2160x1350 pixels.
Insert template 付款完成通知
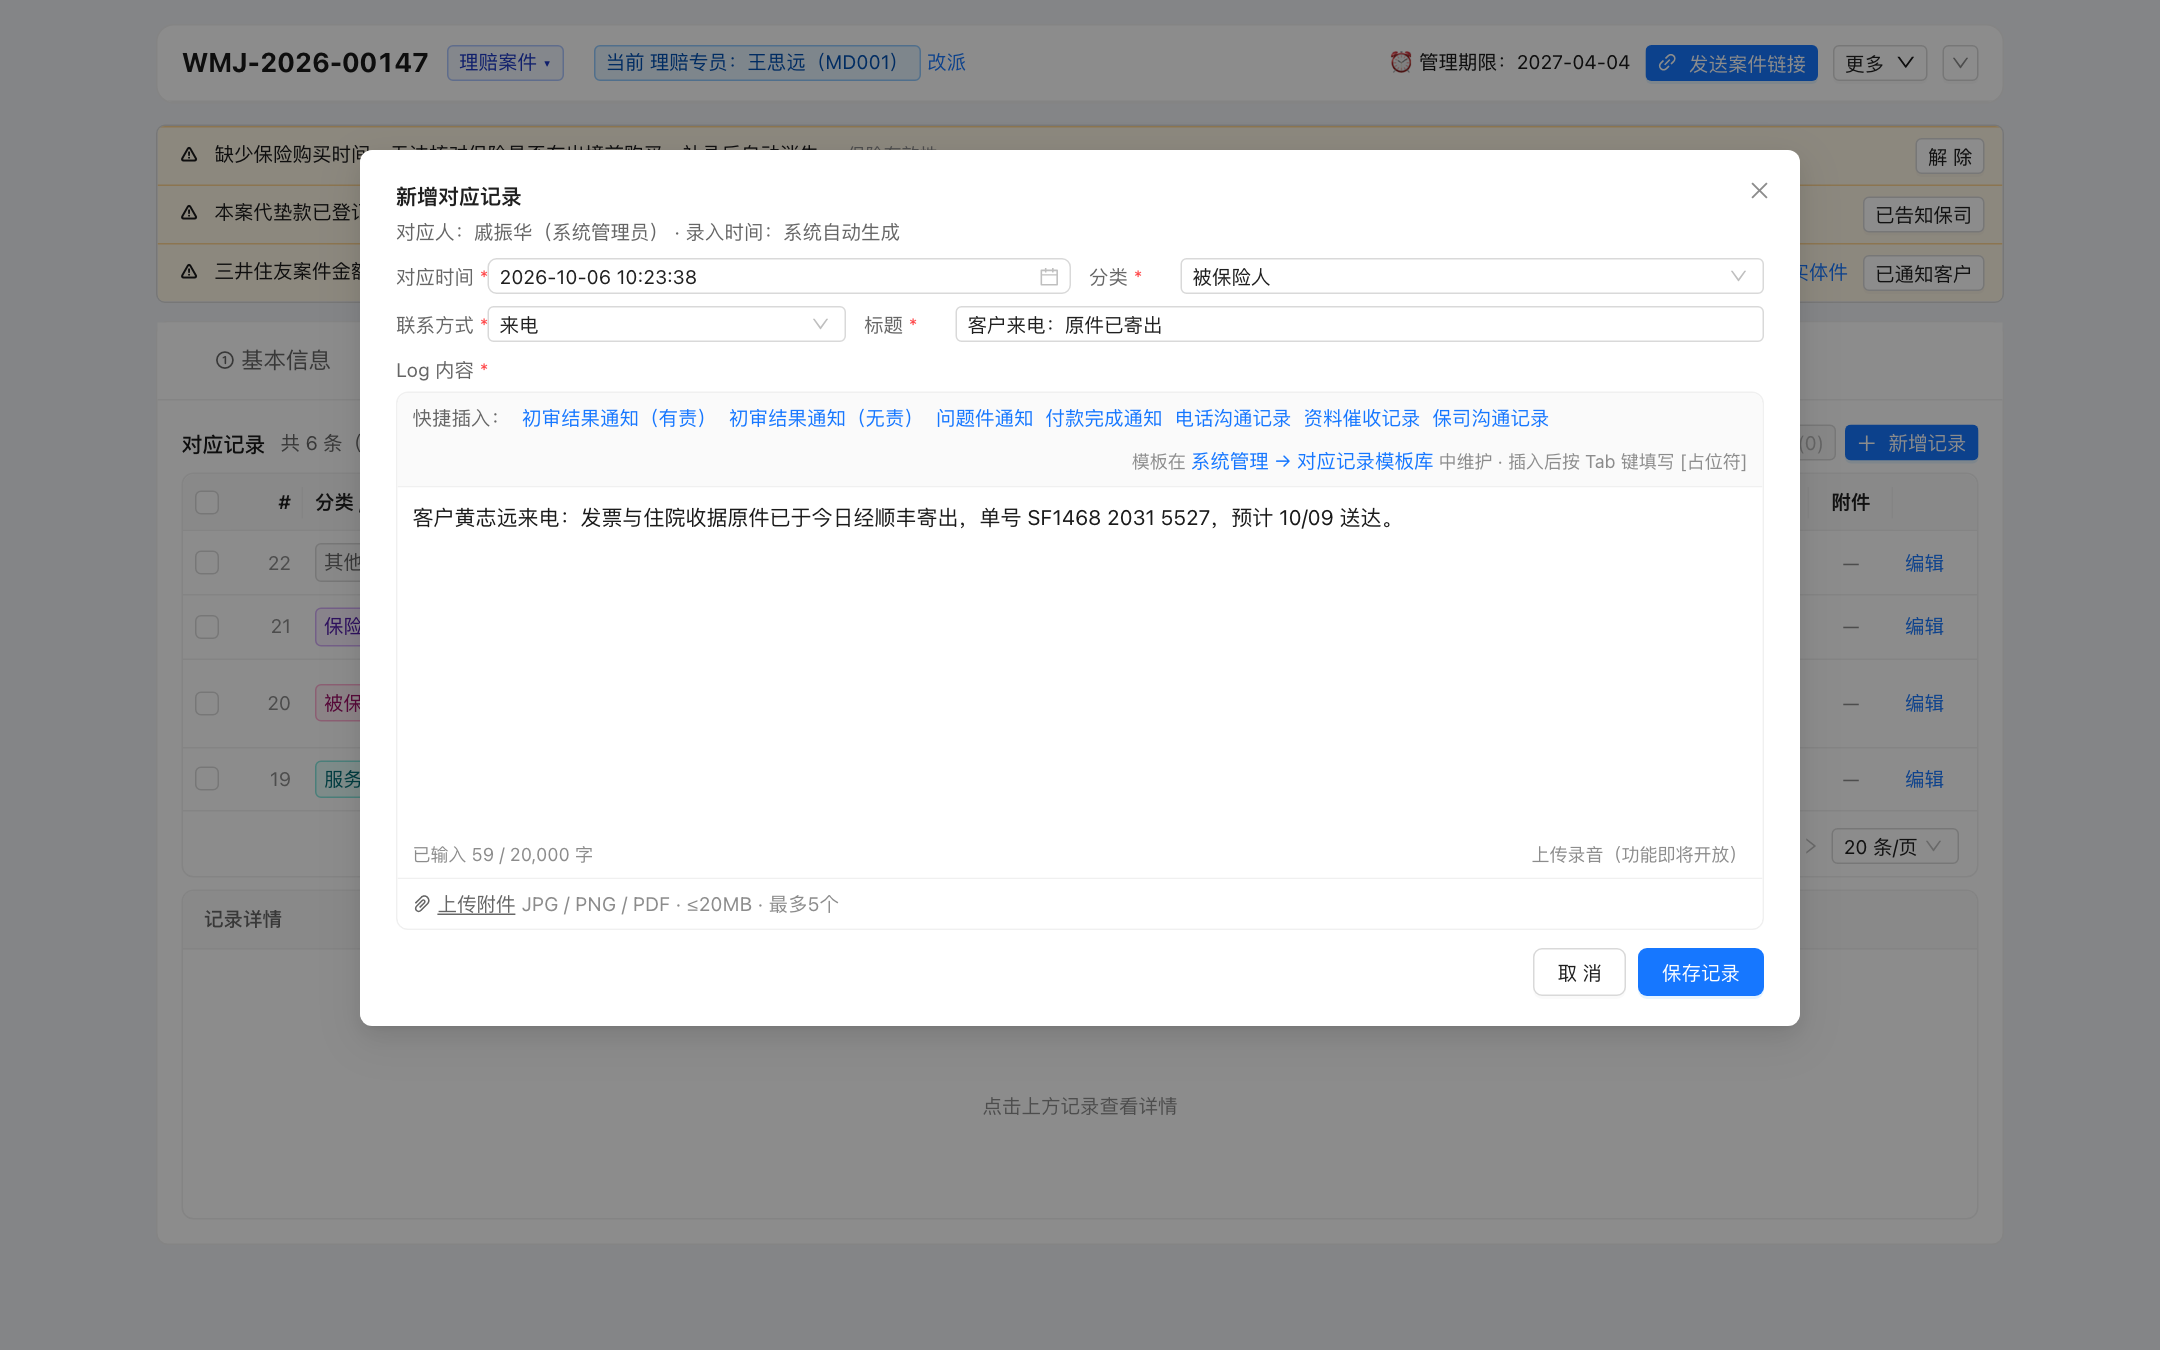[1104, 418]
